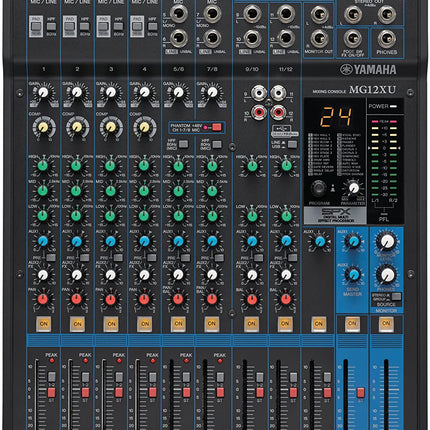Toggle the PRE button on channel 11/12
Screen dimensions: 430x430
coord(293,257)
